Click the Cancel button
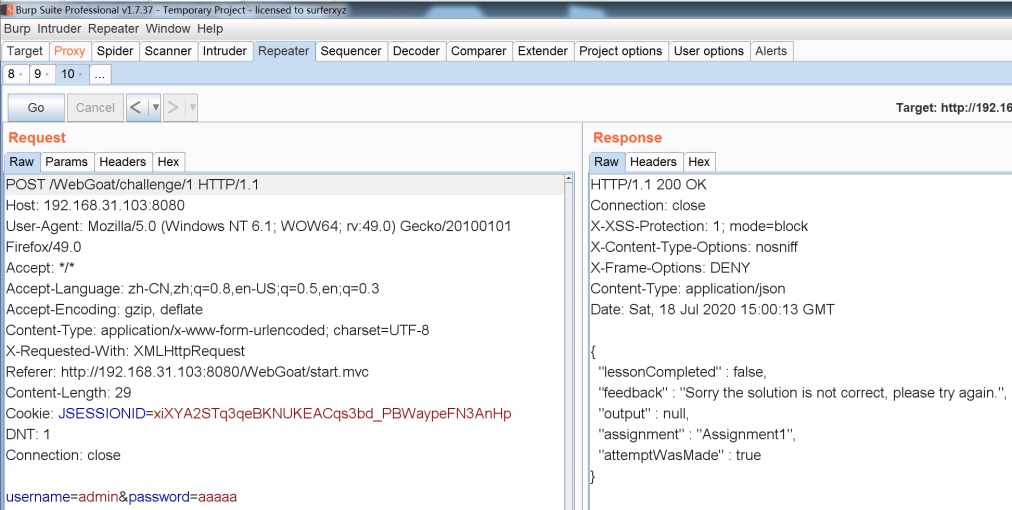Screen dimensions: 1012x510 pyautogui.click(x=95, y=108)
